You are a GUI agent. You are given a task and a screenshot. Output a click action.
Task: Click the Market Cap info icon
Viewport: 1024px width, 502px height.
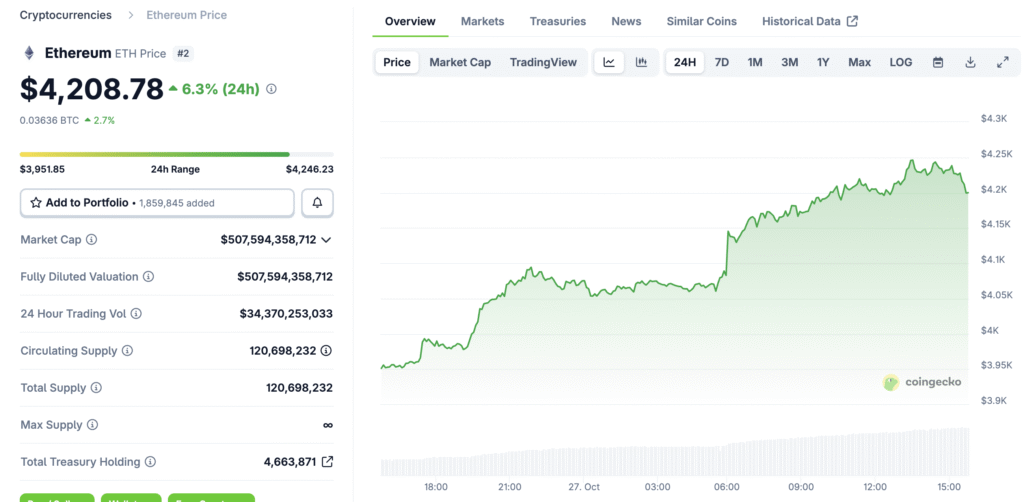(x=92, y=240)
